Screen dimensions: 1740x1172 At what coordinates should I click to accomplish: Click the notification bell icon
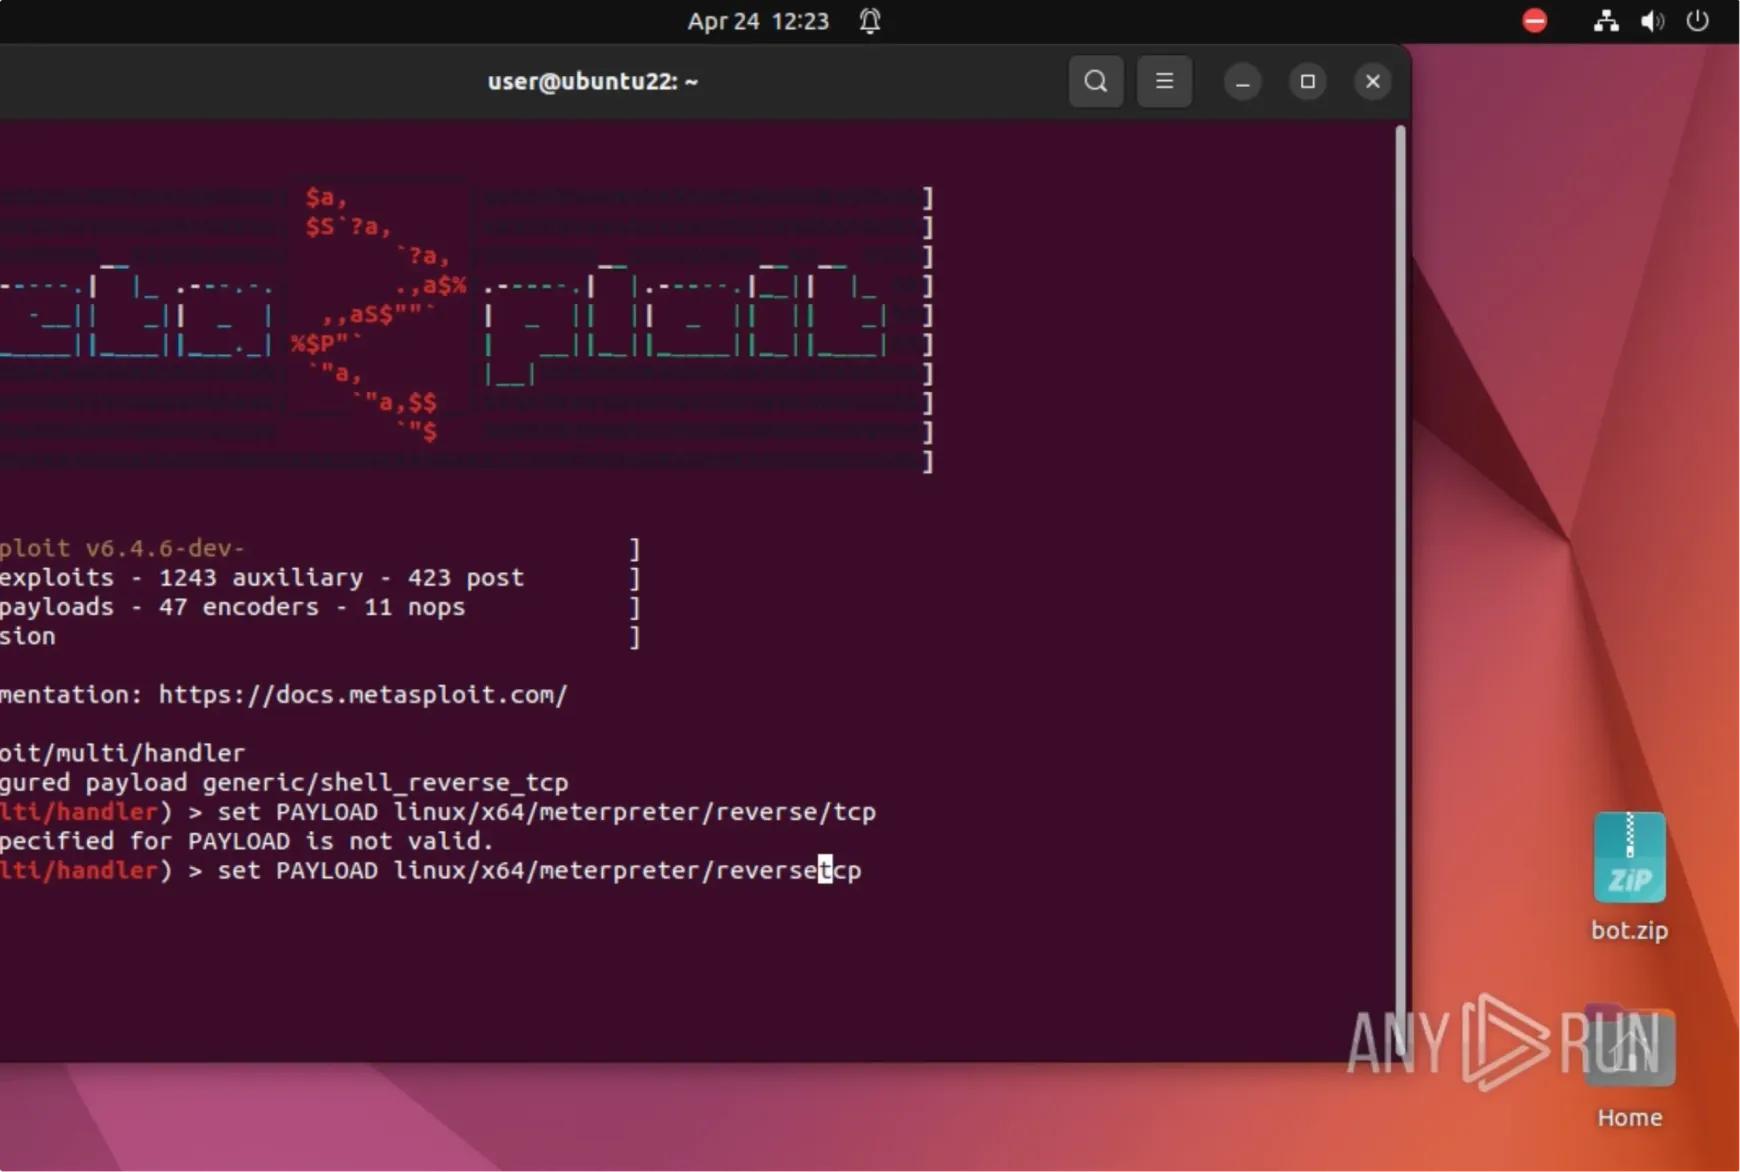[870, 21]
